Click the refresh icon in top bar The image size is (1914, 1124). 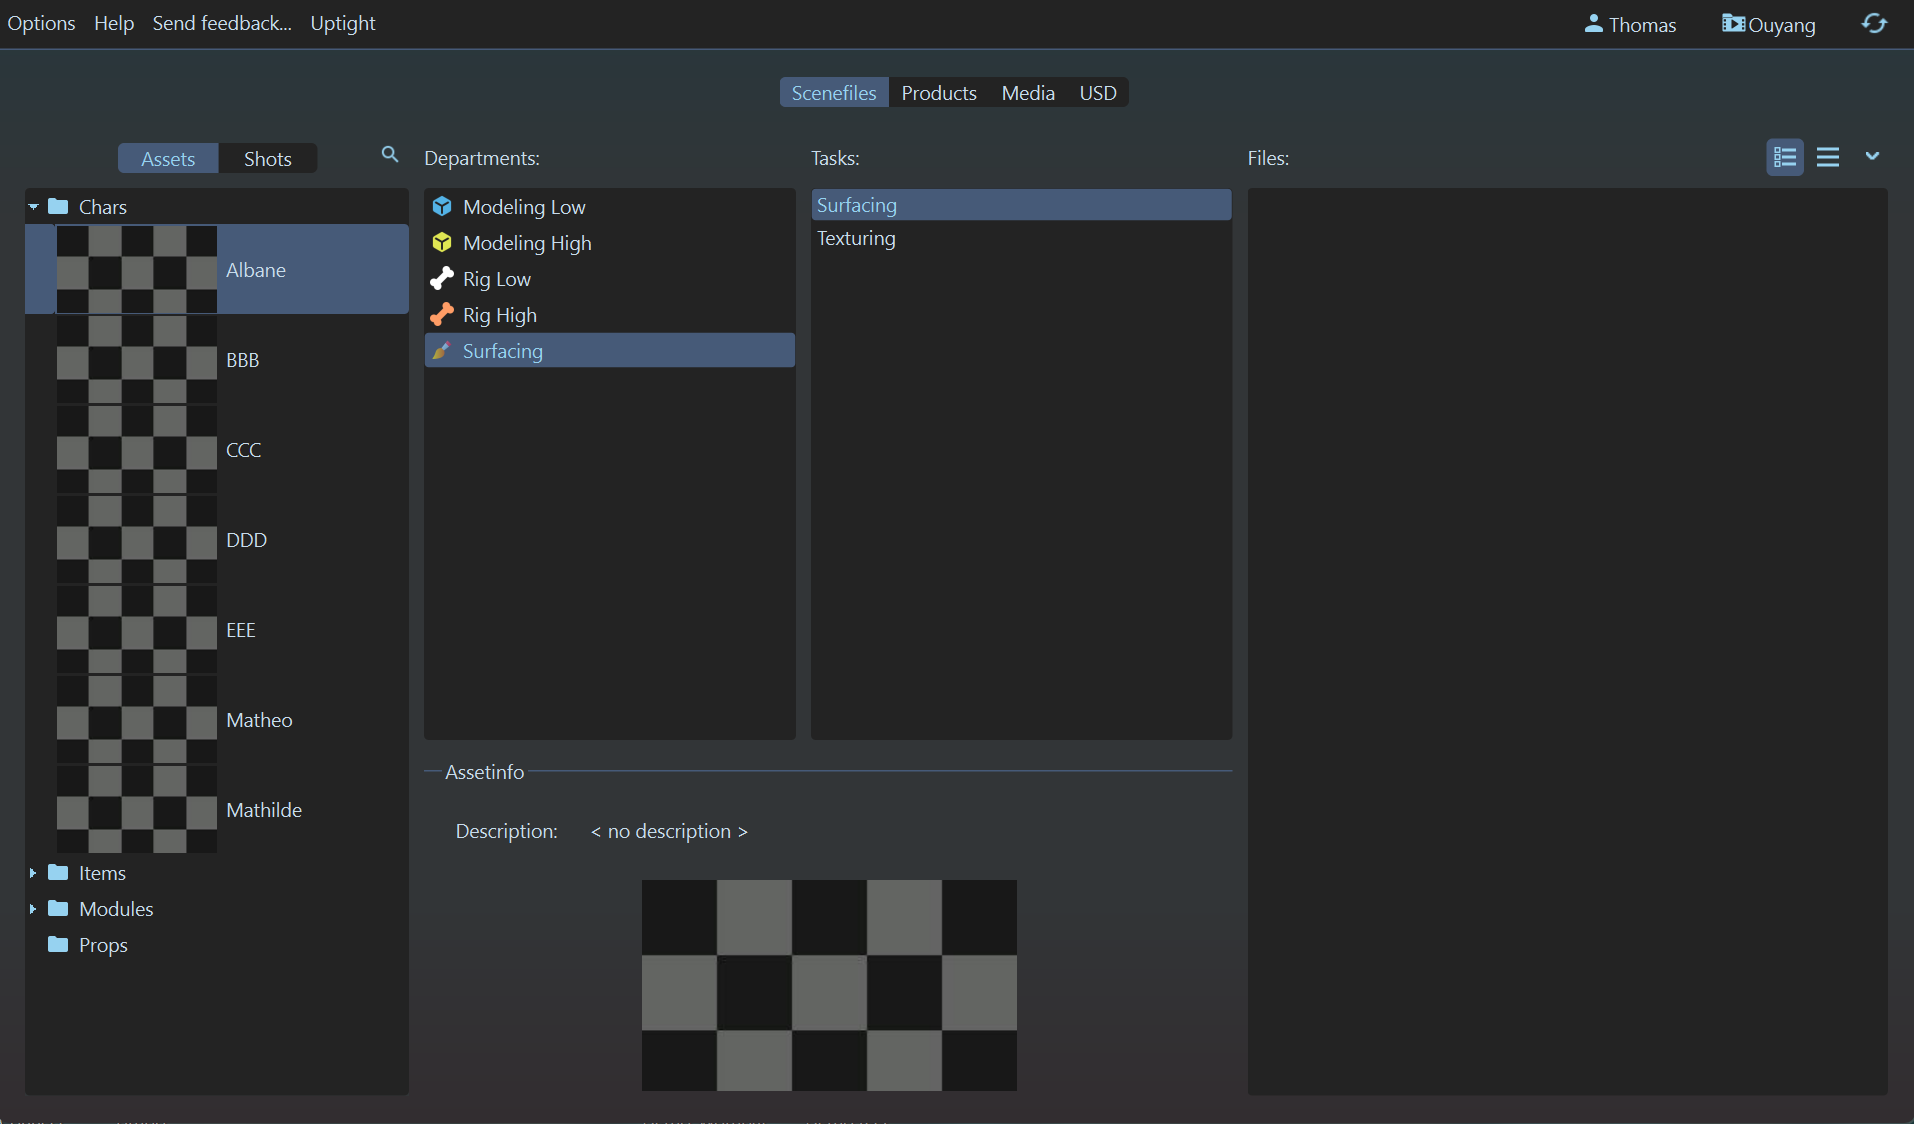(x=1874, y=24)
